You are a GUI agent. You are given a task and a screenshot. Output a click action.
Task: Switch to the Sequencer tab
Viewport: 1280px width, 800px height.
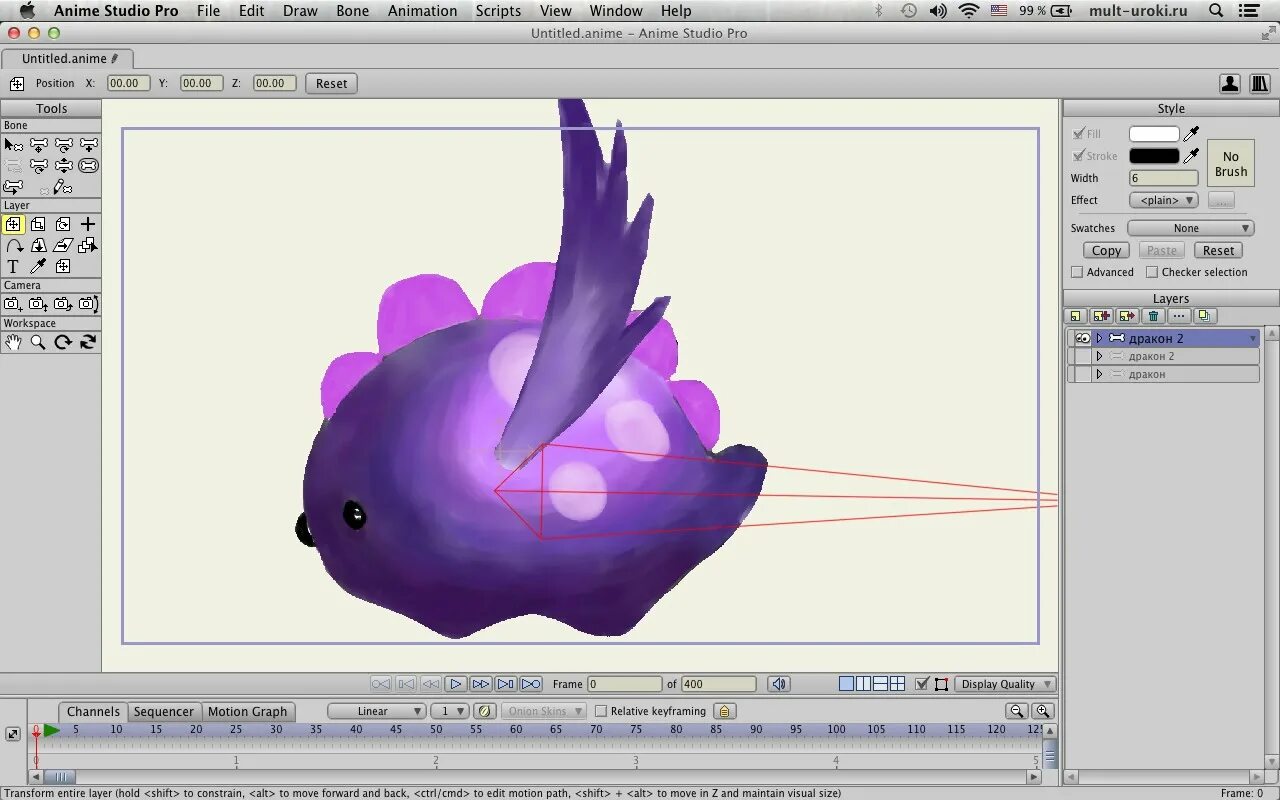pyautogui.click(x=164, y=712)
